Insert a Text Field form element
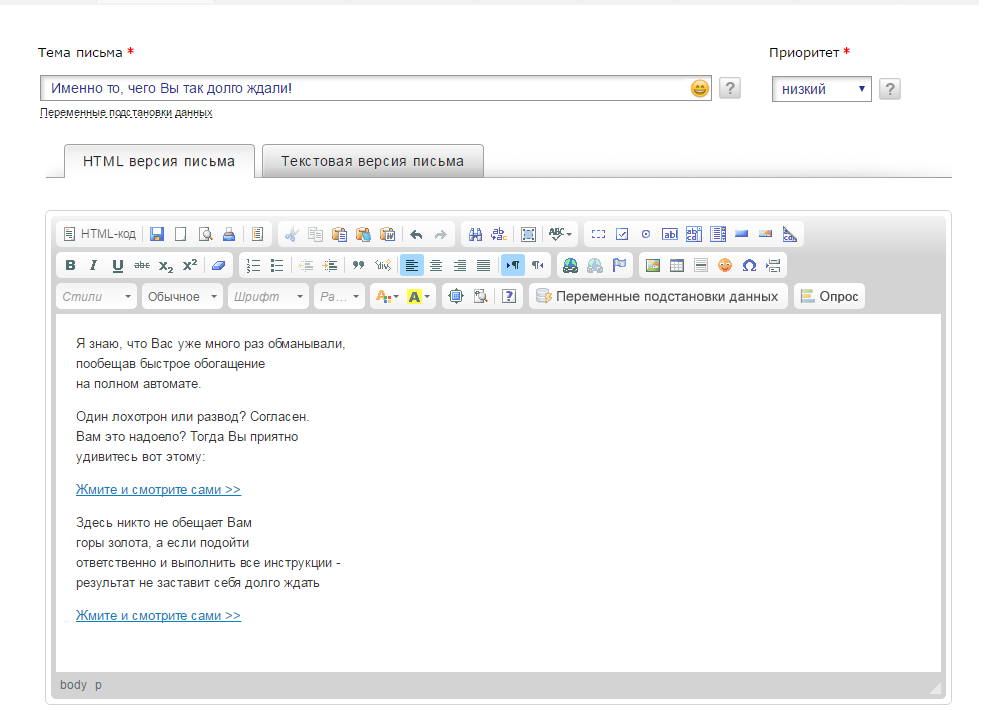994x710 pixels. coord(669,235)
